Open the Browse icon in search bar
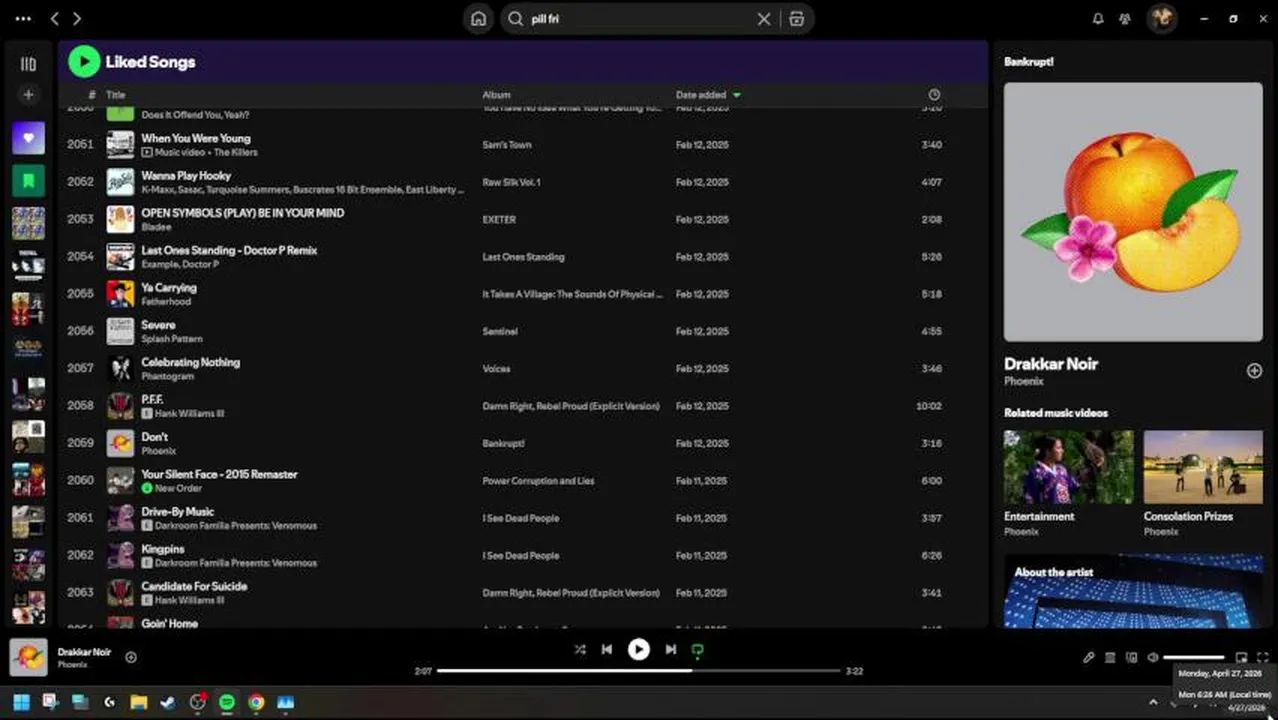 [x=796, y=19]
